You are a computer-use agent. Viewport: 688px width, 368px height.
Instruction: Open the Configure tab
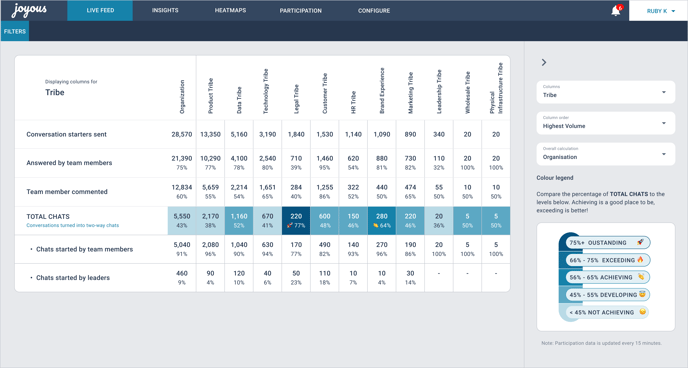pos(374,11)
